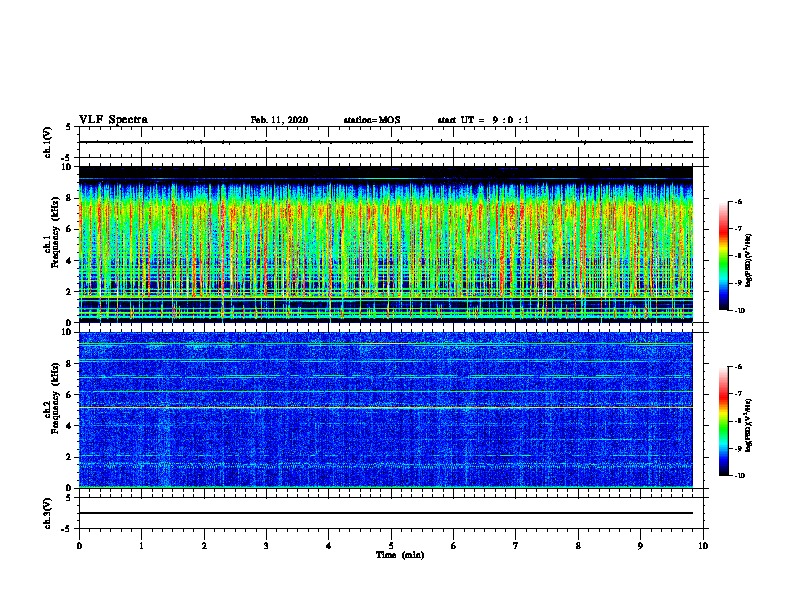Screen dimensions: 792x612
Task: Click the "4" kHz tick on ch.2 axis
Action: (x=69, y=426)
